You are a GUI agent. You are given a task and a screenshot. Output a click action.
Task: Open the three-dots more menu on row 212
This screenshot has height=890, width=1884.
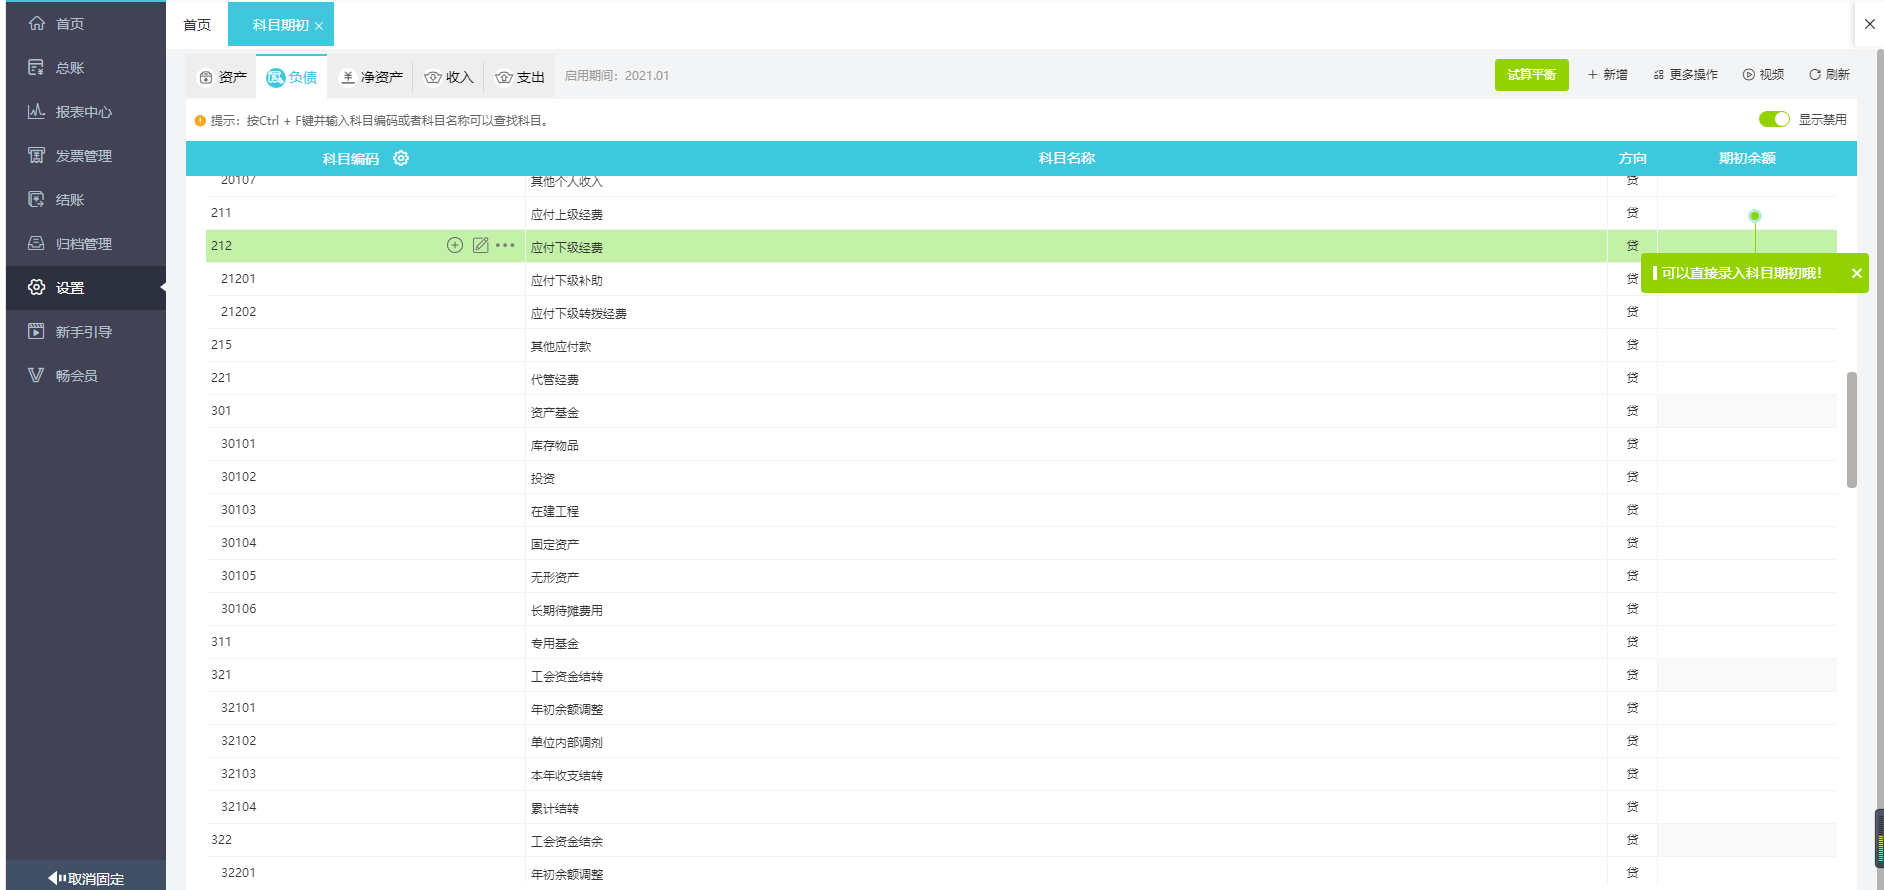pyautogui.click(x=506, y=245)
